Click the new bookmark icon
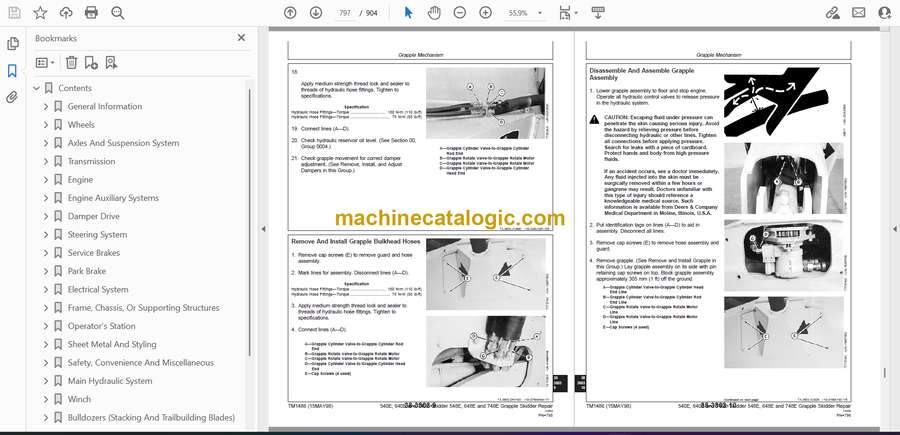The height and width of the screenshot is (435, 900). pyautogui.click(x=91, y=63)
